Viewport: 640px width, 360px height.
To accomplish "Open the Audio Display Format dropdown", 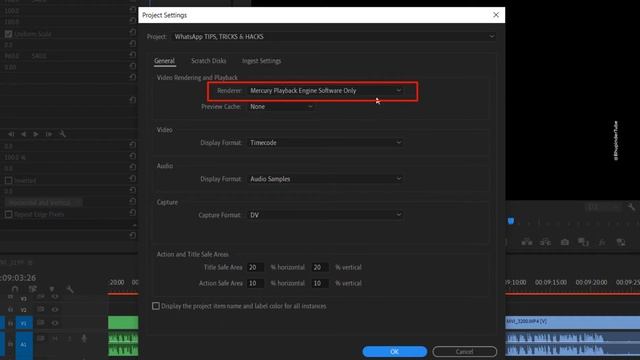I will point(325,179).
